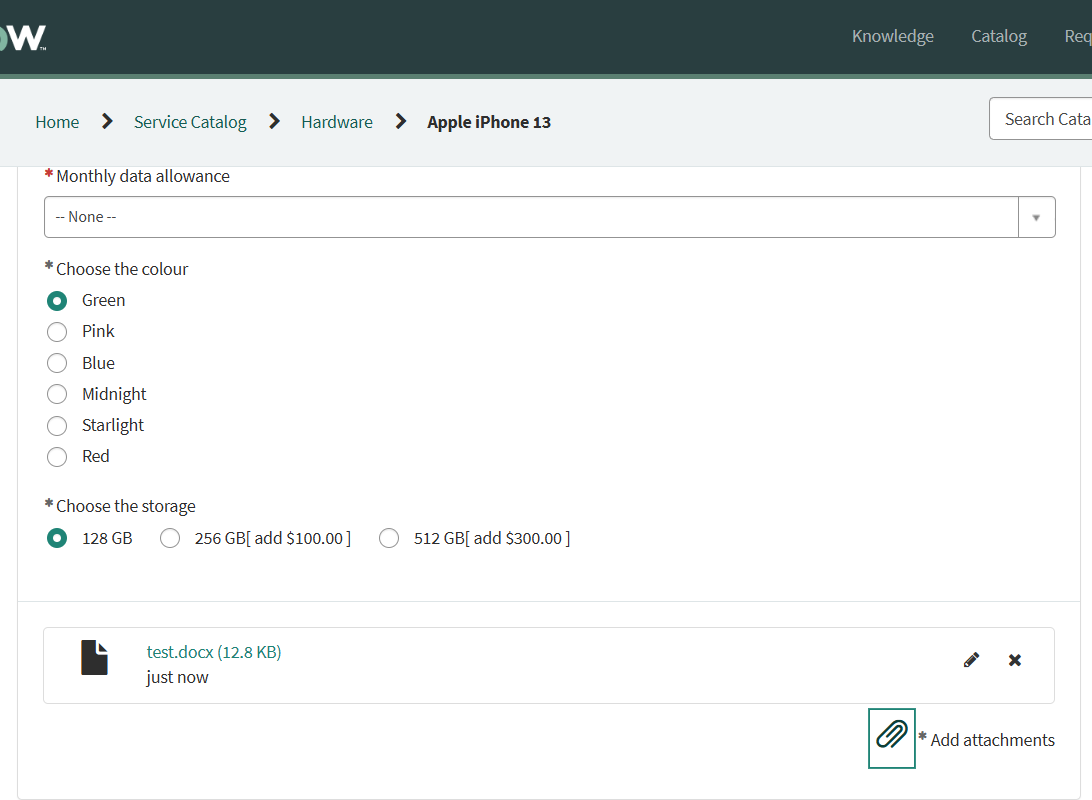The width and height of the screenshot is (1092, 800).
Task: Select the Red colour option
Action: pyautogui.click(x=57, y=457)
